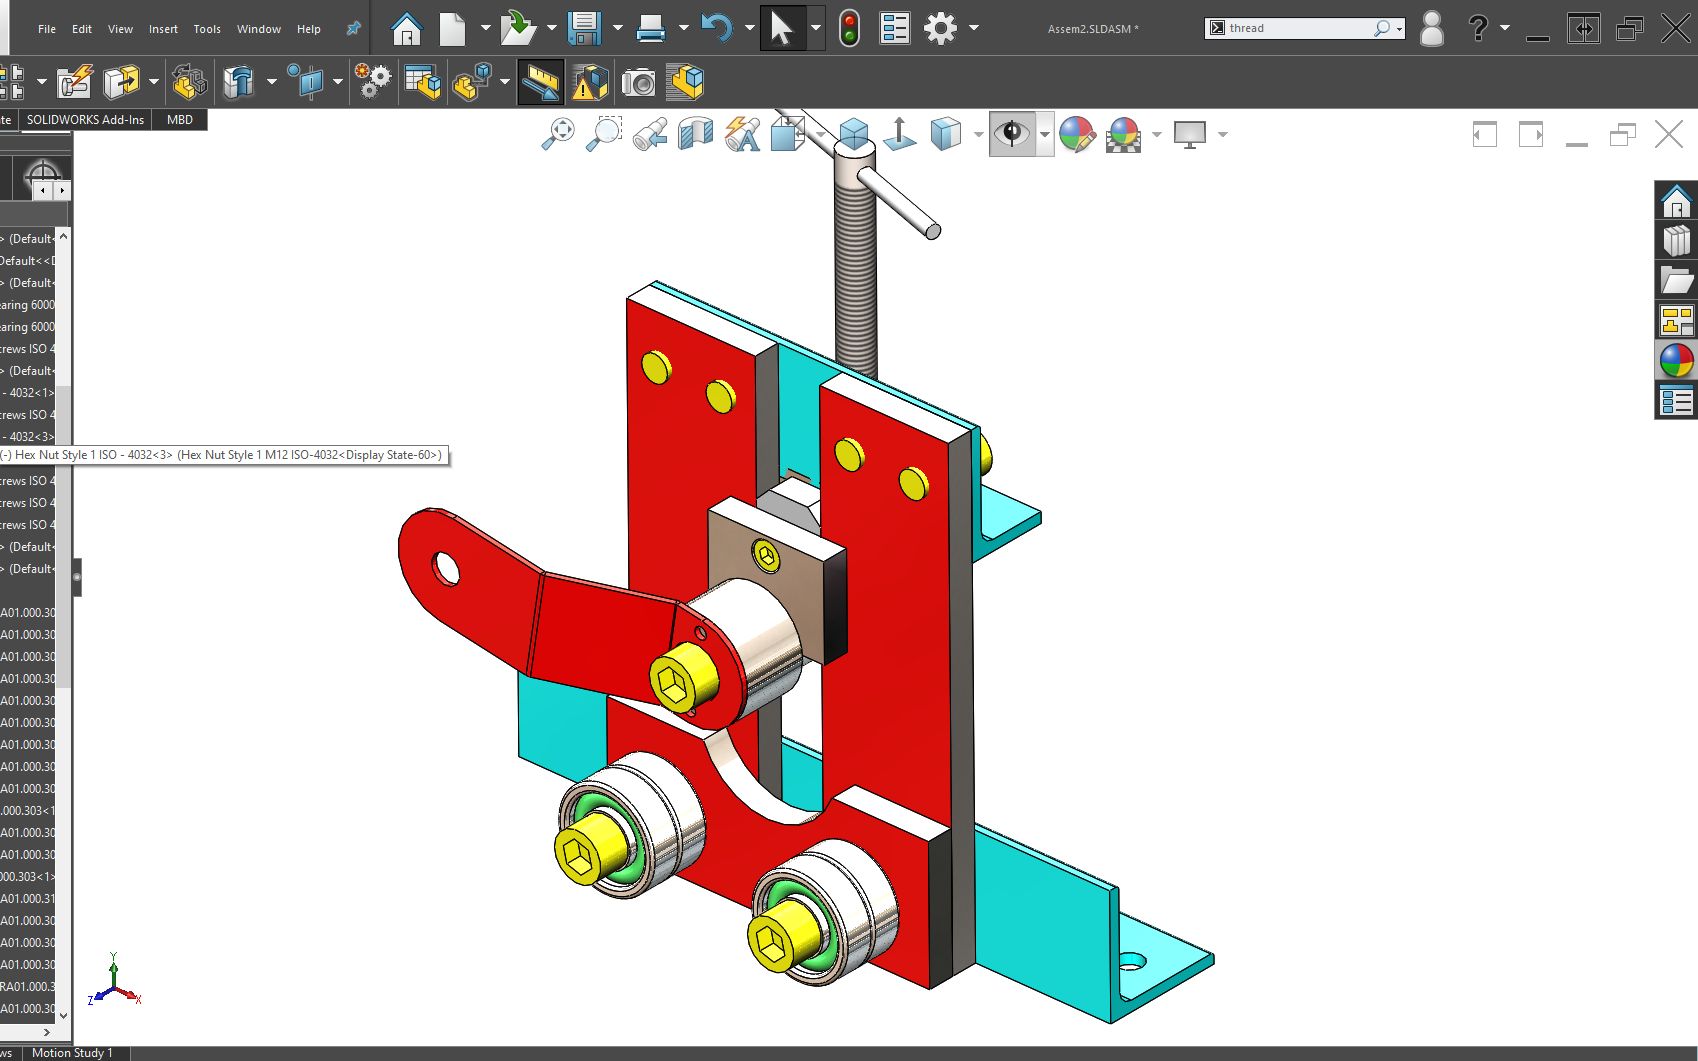The image size is (1698, 1061).
Task: Switch to the SOLIDWORKS Add-Ins tab
Action: point(85,119)
